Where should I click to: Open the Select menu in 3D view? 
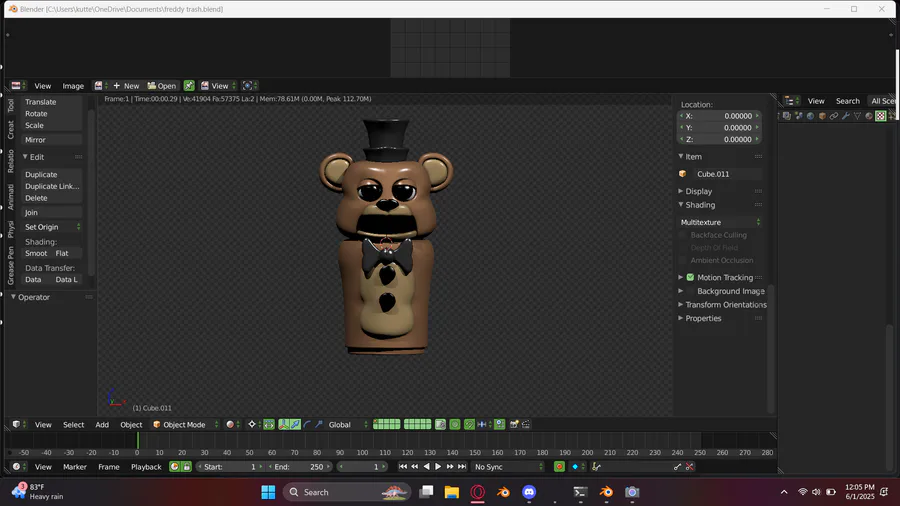(x=73, y=425)
